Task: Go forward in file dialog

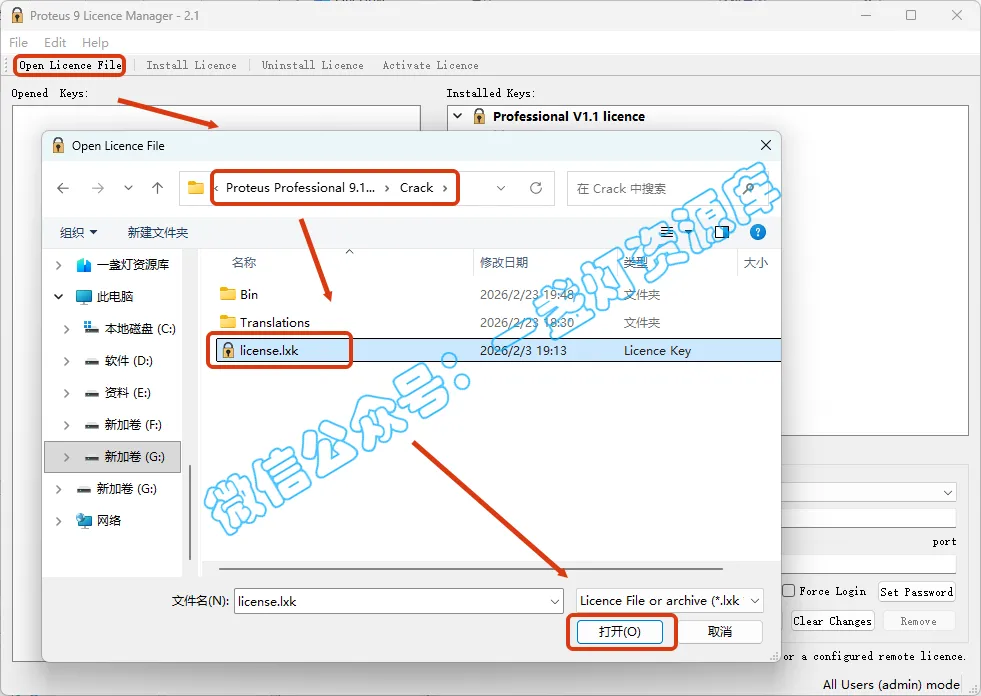Action: pos(98,188)
